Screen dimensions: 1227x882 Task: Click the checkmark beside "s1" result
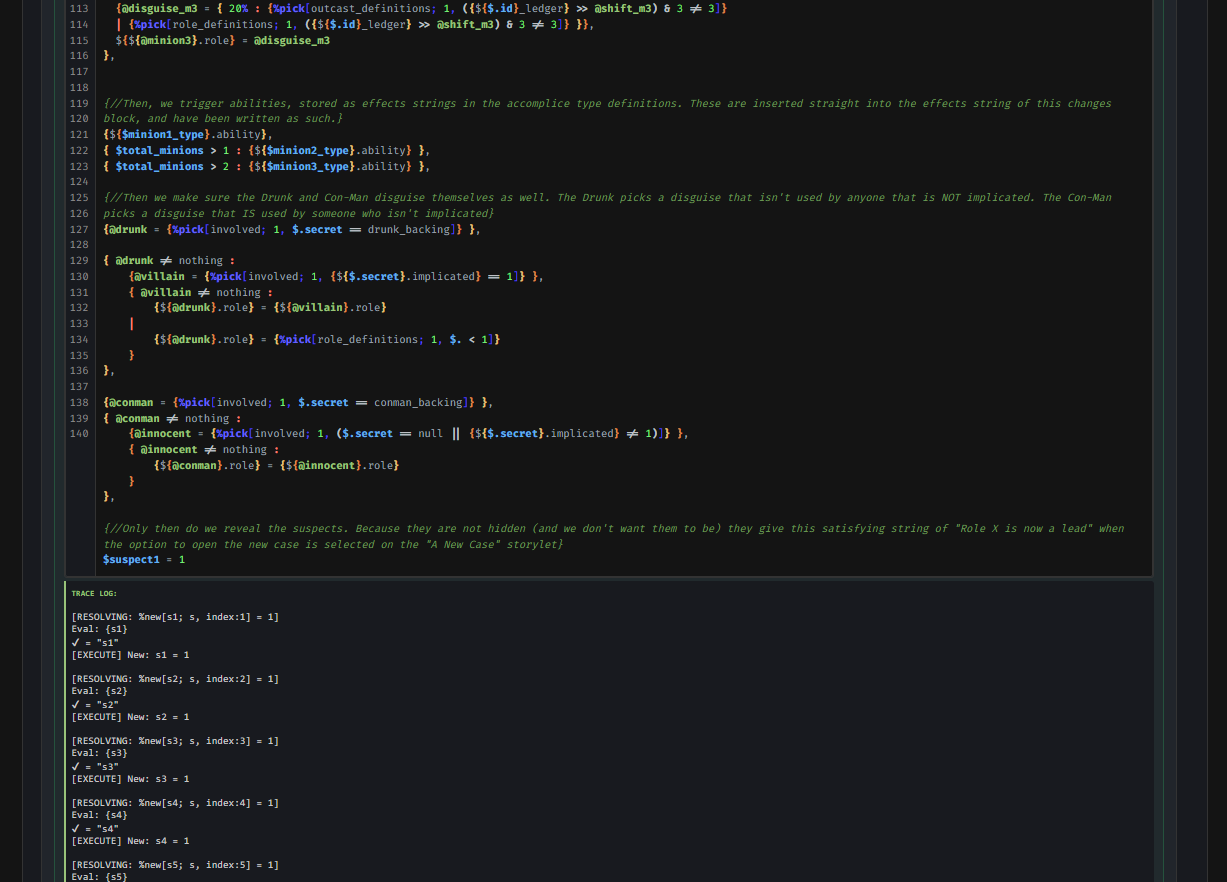pyautogui.click(x=76, y=642)
